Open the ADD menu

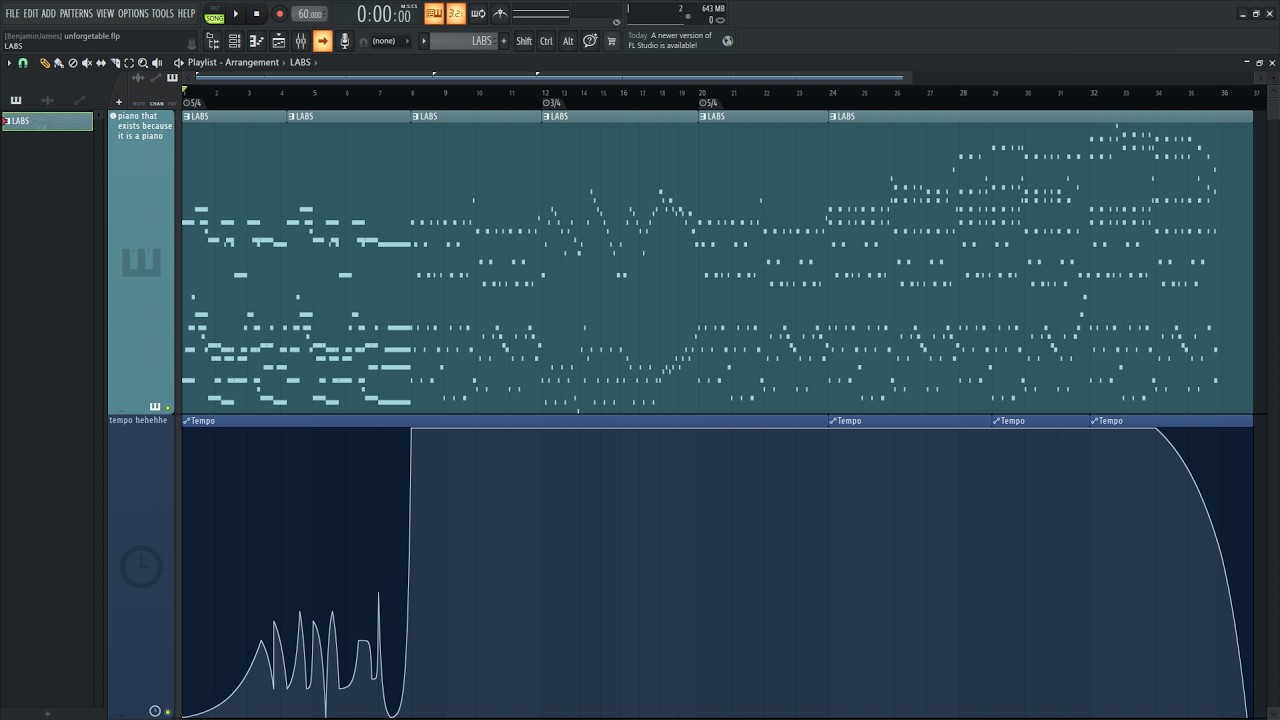(48, 13)
